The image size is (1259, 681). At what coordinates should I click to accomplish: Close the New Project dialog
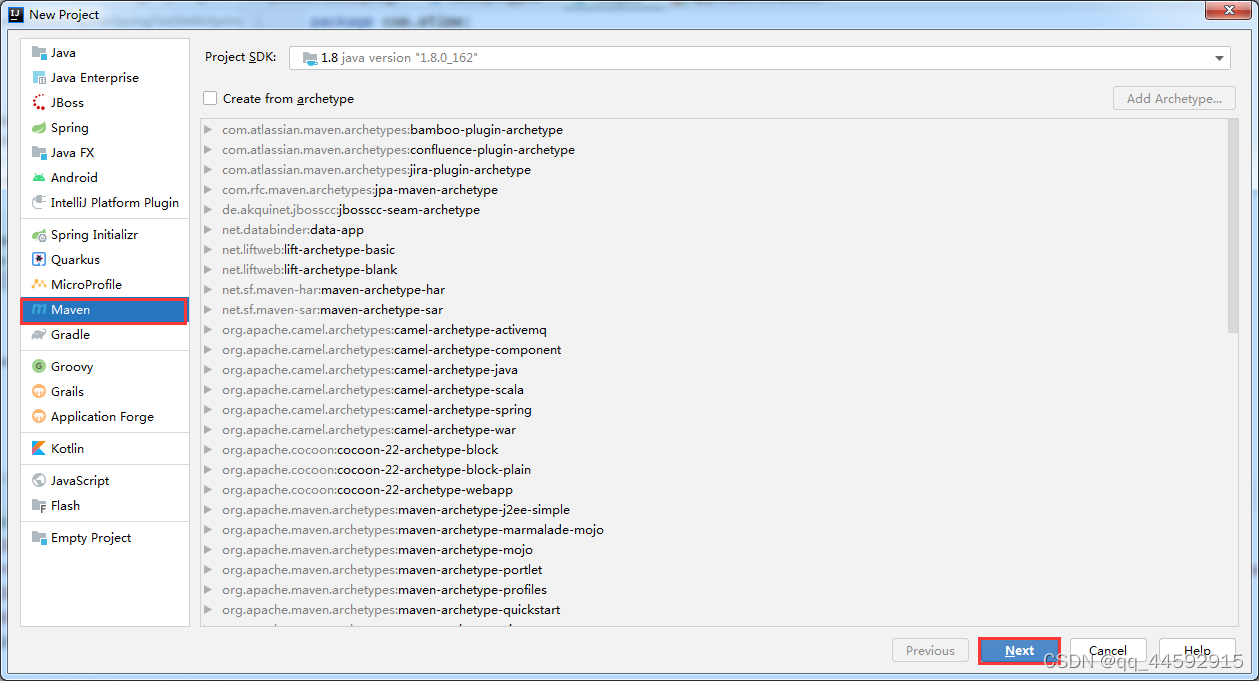coord(1227,11)
